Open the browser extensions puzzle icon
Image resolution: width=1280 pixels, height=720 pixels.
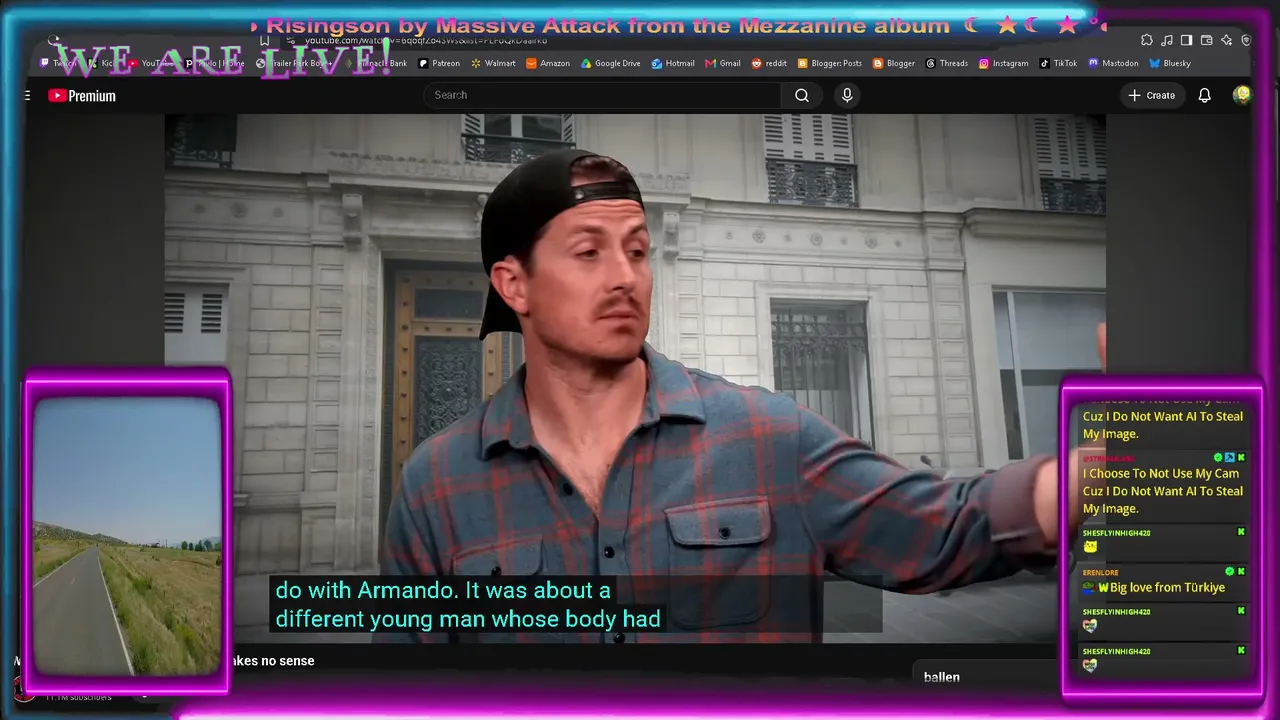click(1147, 40)
